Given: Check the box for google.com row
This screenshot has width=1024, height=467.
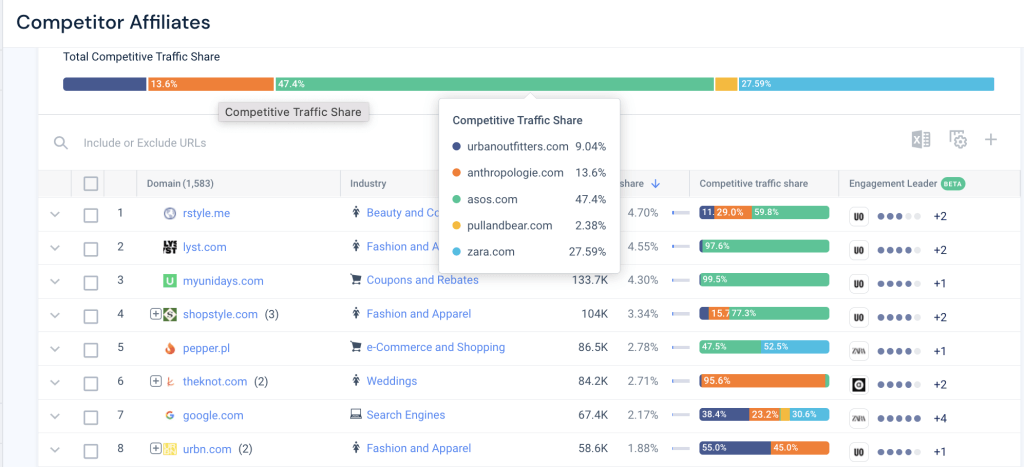Looking at the screenshot, I should tap(91, 417).
